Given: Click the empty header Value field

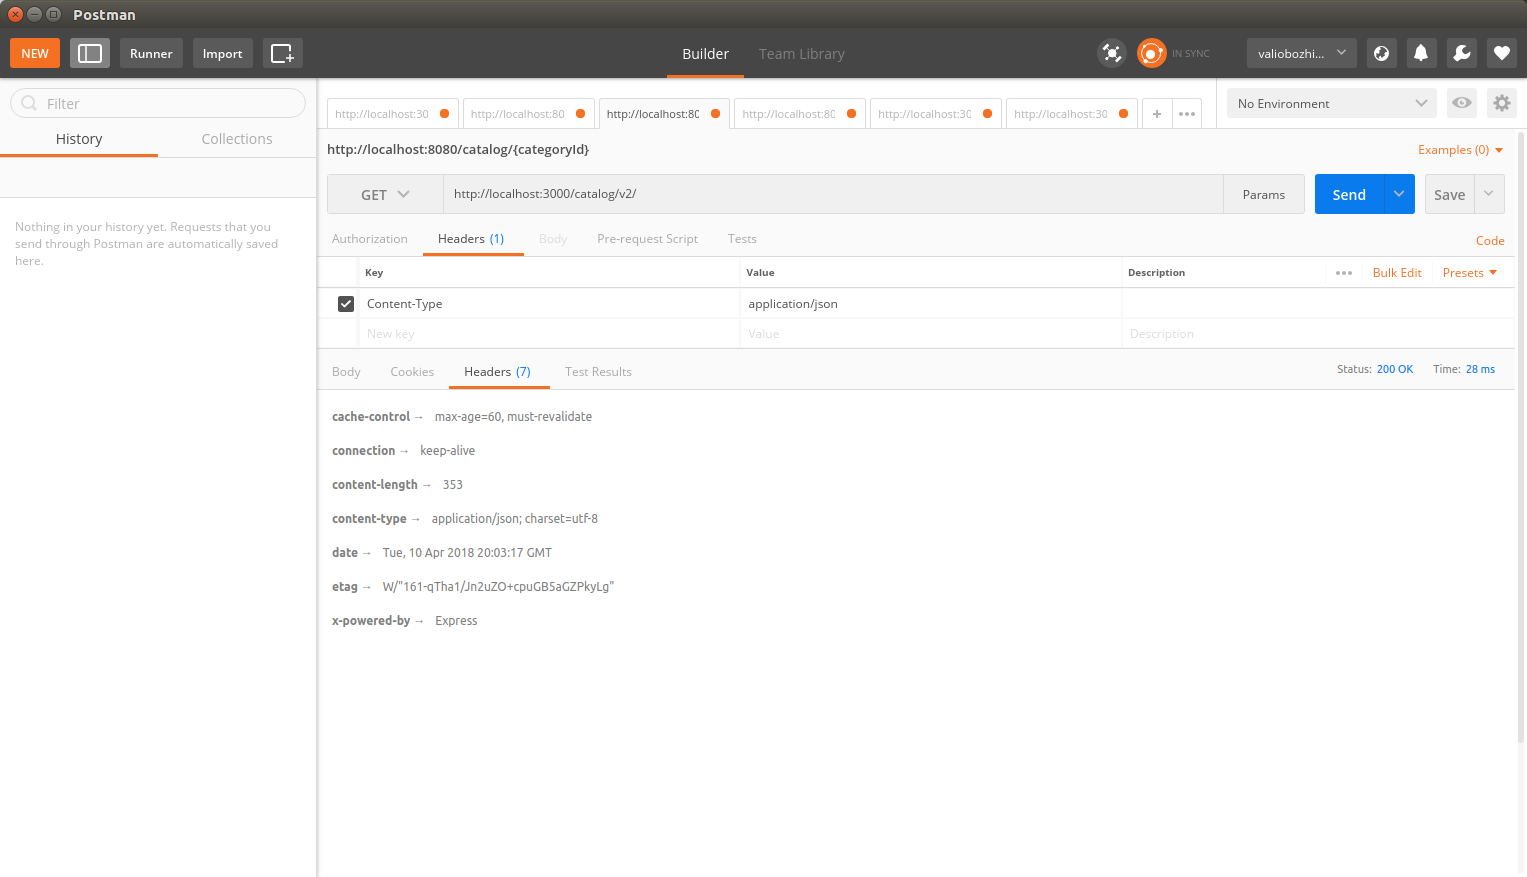Looking at the screenshot, I should pos(930,334).
